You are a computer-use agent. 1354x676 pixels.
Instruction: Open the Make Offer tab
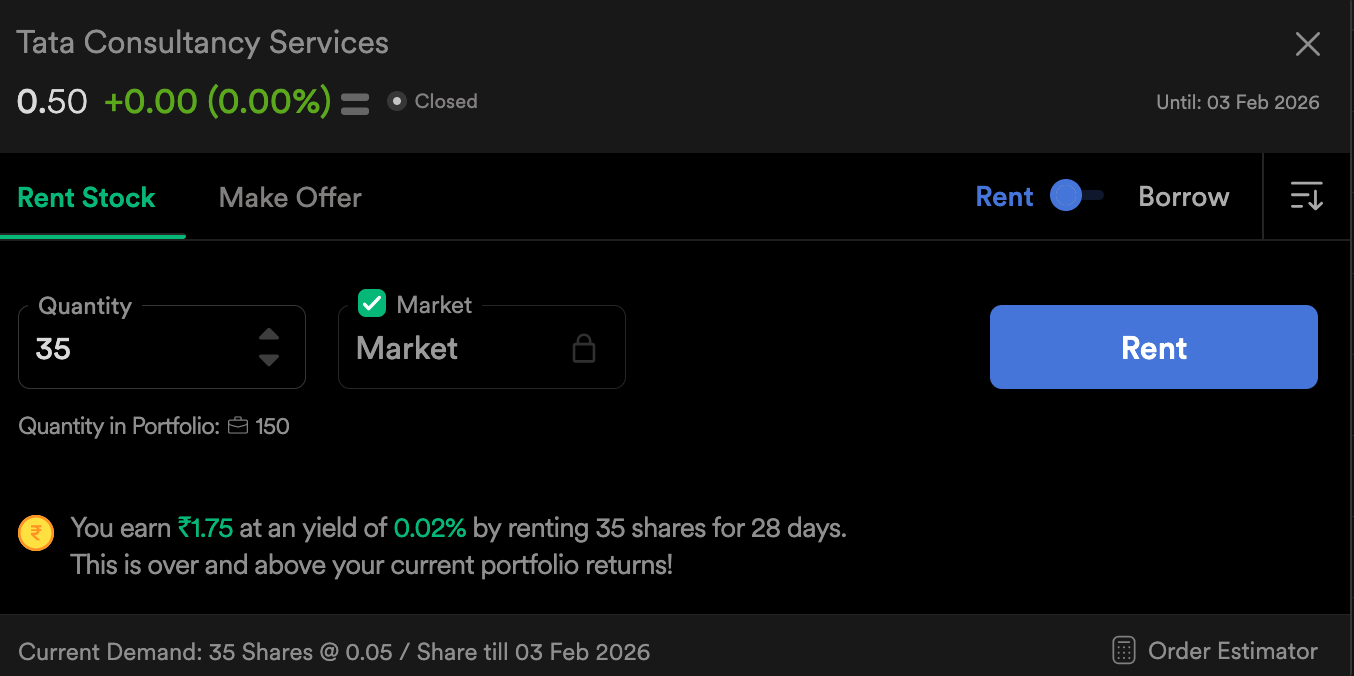coord(290,197)
